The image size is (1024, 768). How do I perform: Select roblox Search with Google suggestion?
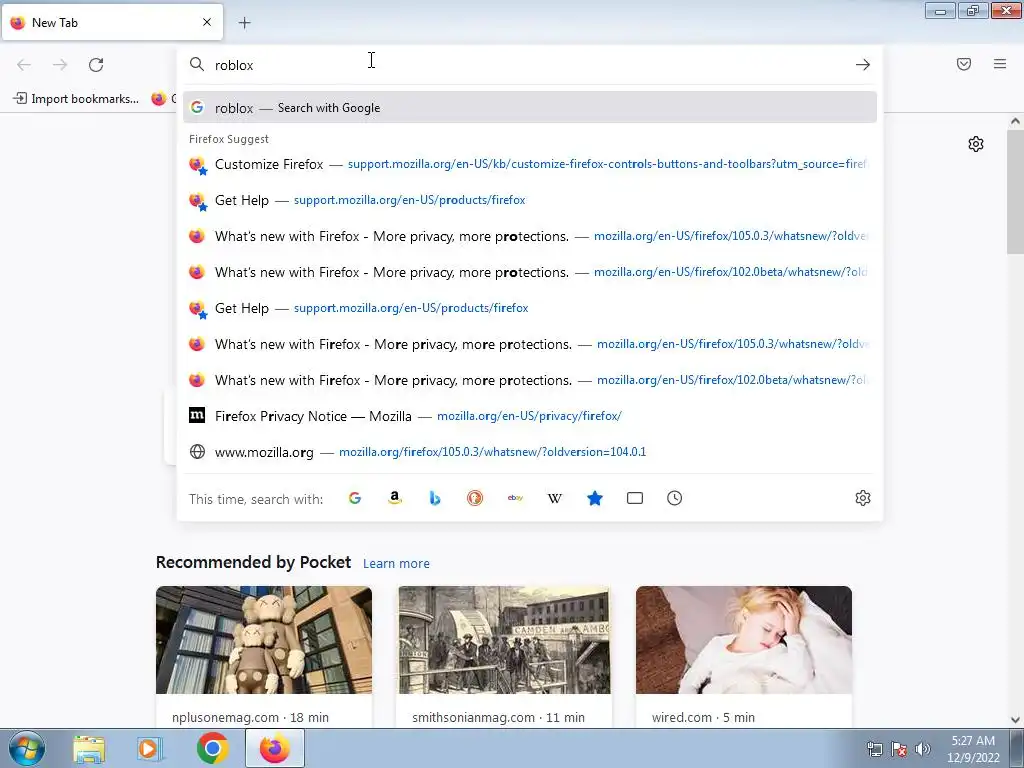(x=530, y=108)
